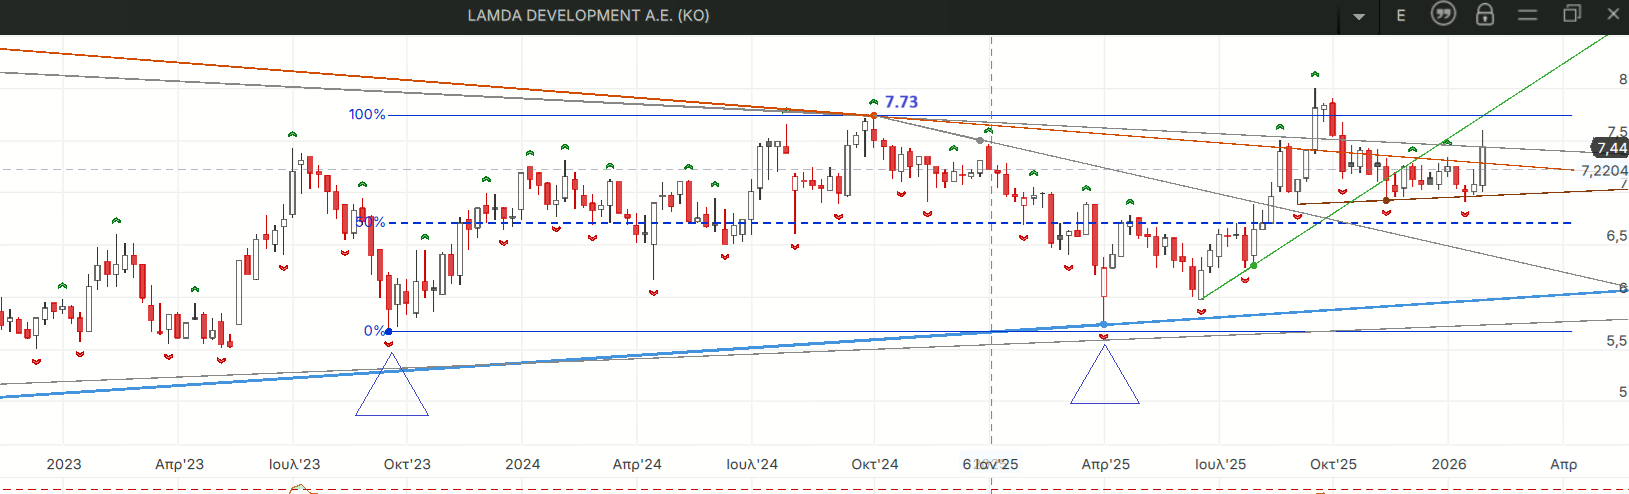
Task: Select the orange anchor point at 7.73 peak
Action: coord(874,116)
